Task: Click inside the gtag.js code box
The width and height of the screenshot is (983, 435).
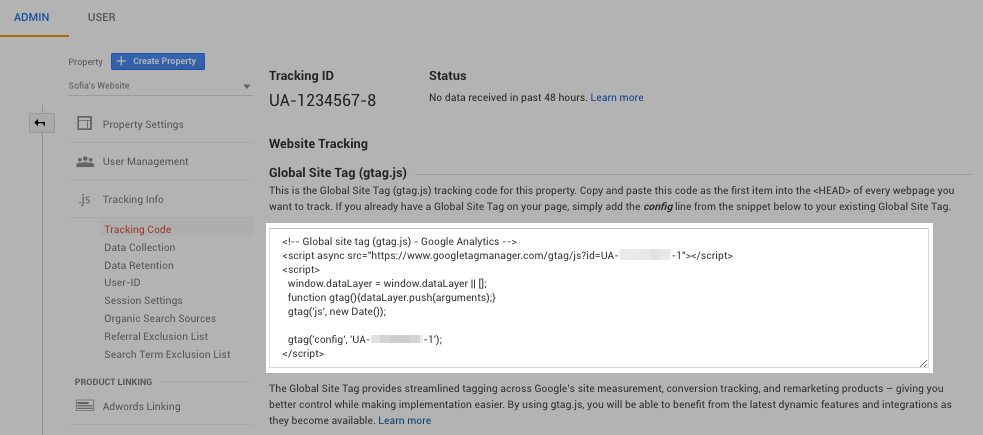Action: pyautogui.click(x=600, y=300)
